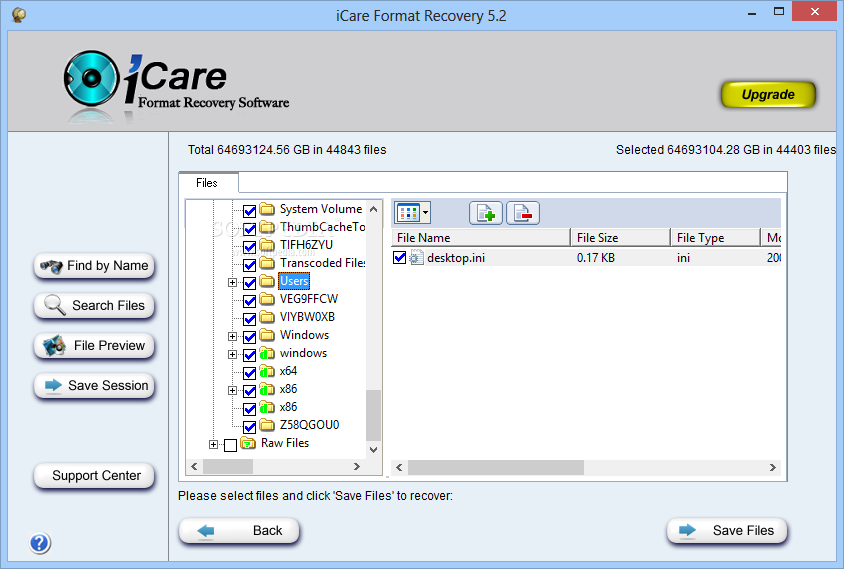
Task: Select the TIFH6ZYU folder label
Action: [x=306, y=245]
